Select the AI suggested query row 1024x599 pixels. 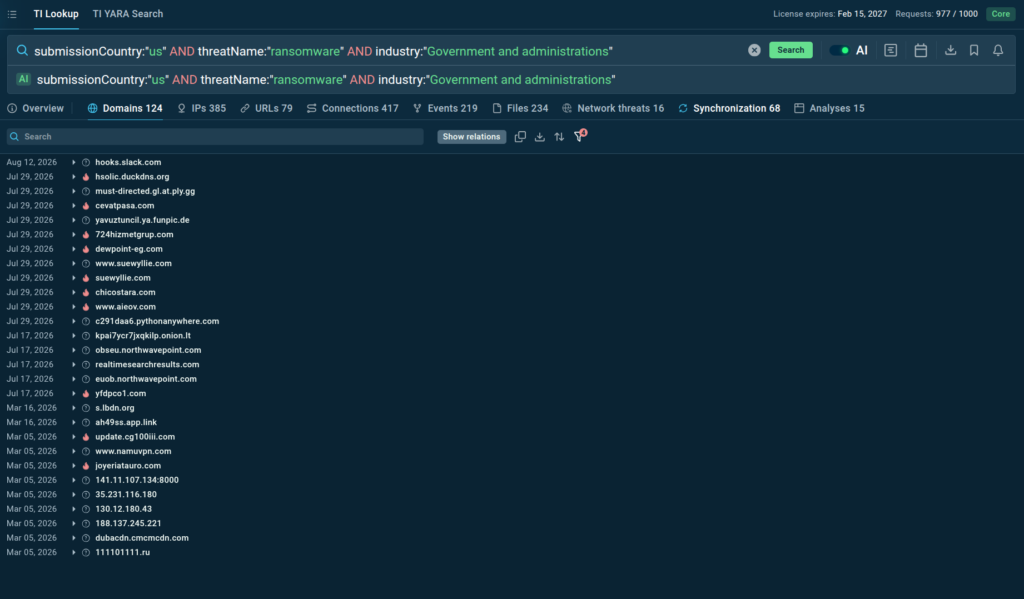[511, 80]
